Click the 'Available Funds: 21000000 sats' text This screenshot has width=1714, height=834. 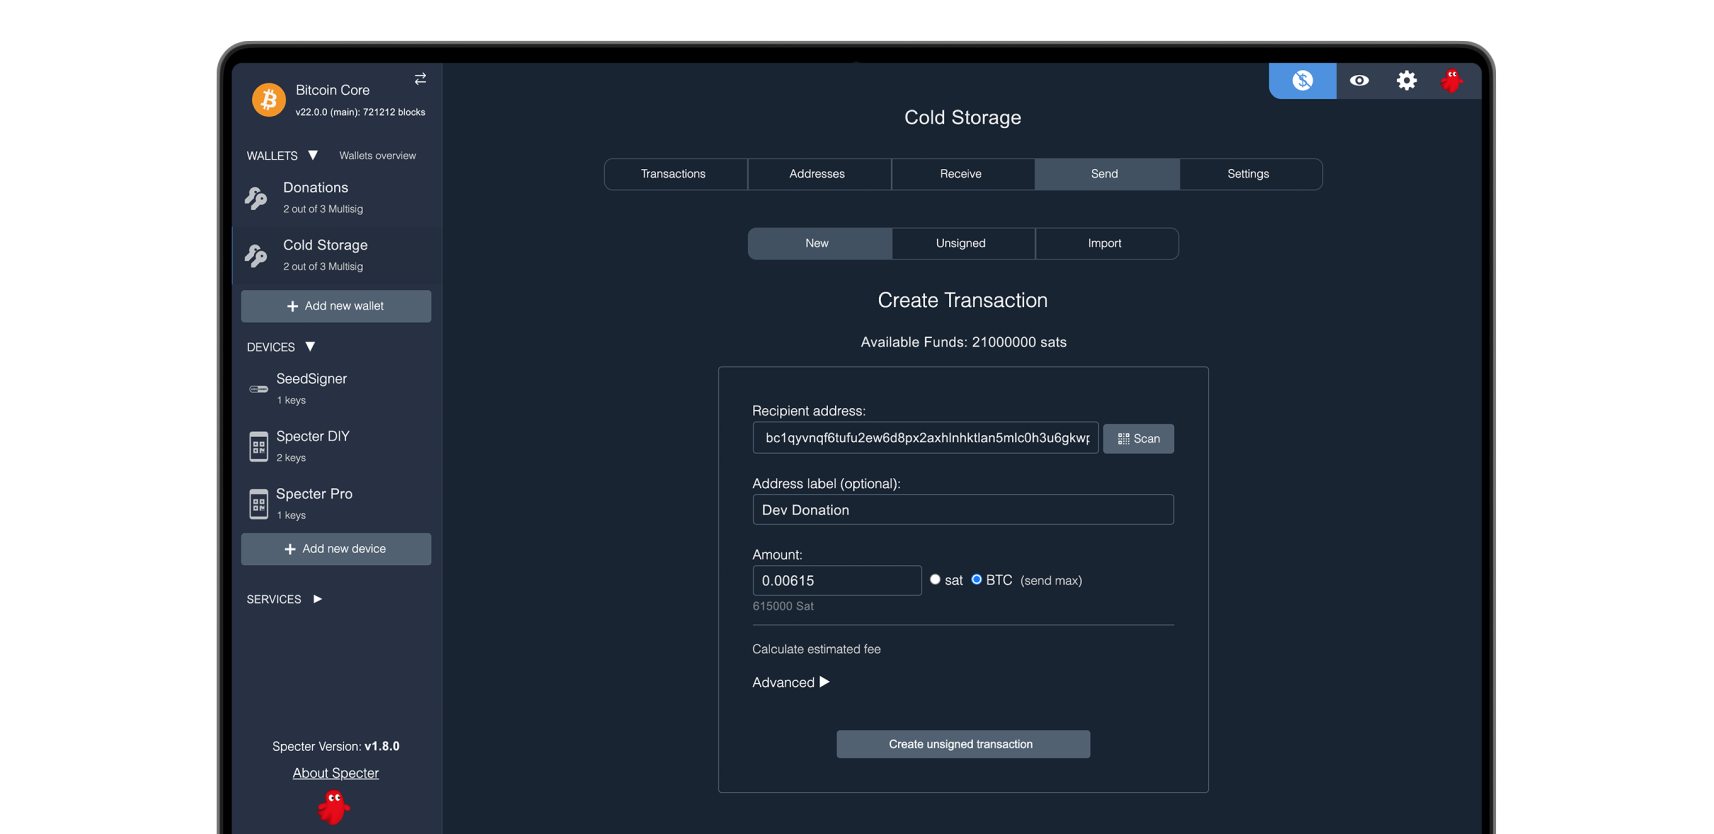963,342
